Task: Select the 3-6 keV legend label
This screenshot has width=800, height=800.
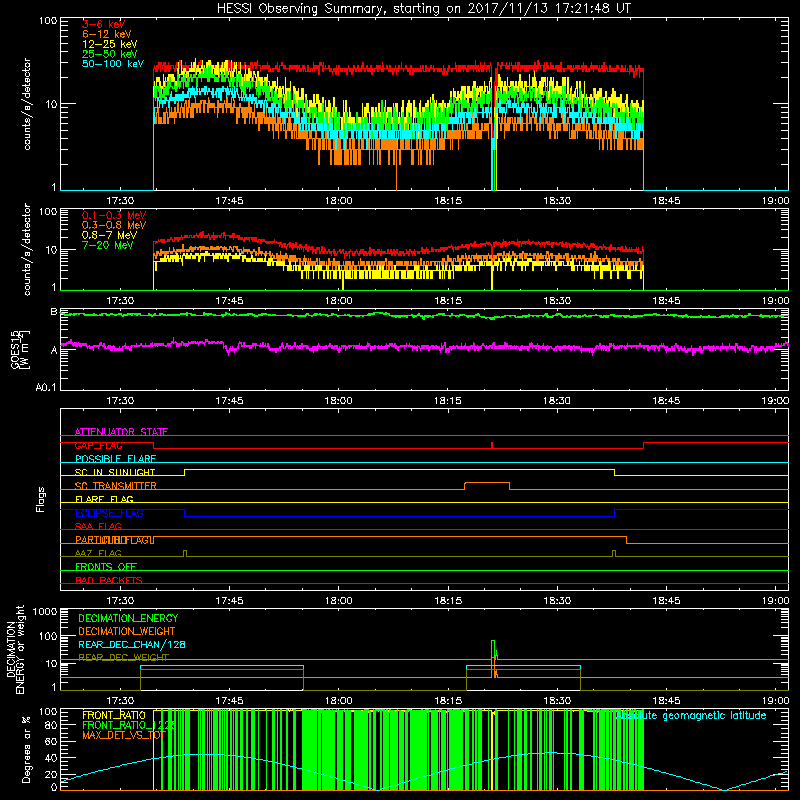Action: click(104, 24)
